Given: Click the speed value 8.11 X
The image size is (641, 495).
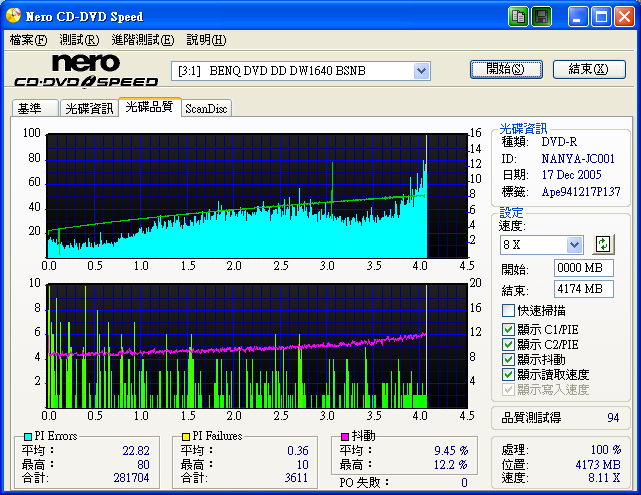Looking at the screenshot, I should pyautogui.click(x=604, y=477).
